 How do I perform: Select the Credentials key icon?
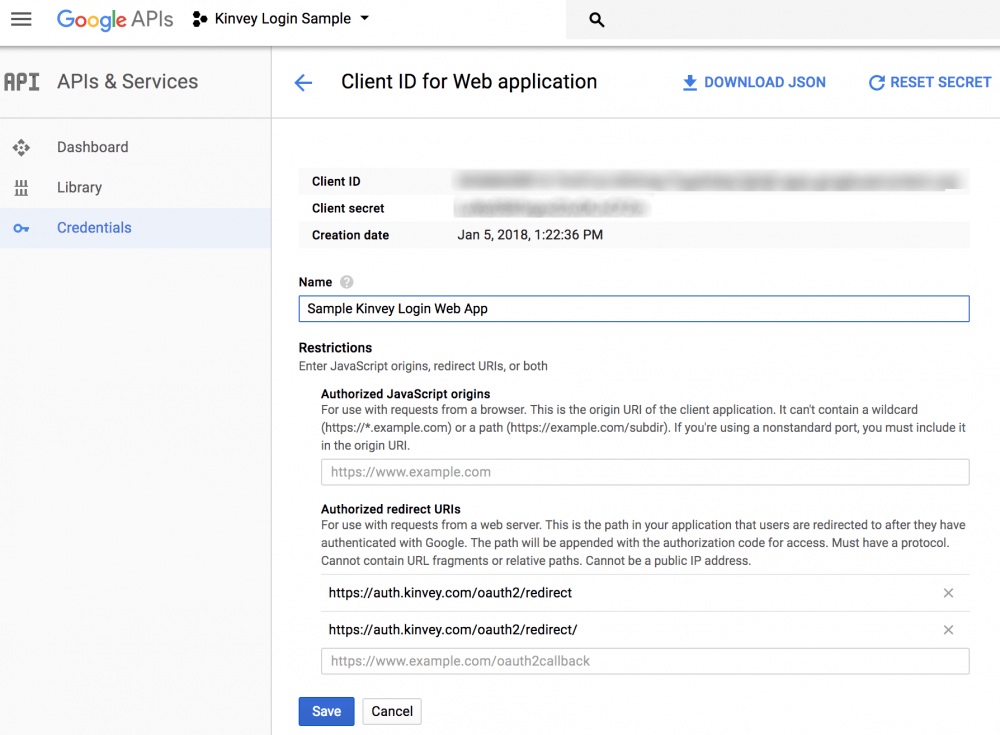click(x=21, y=227)
